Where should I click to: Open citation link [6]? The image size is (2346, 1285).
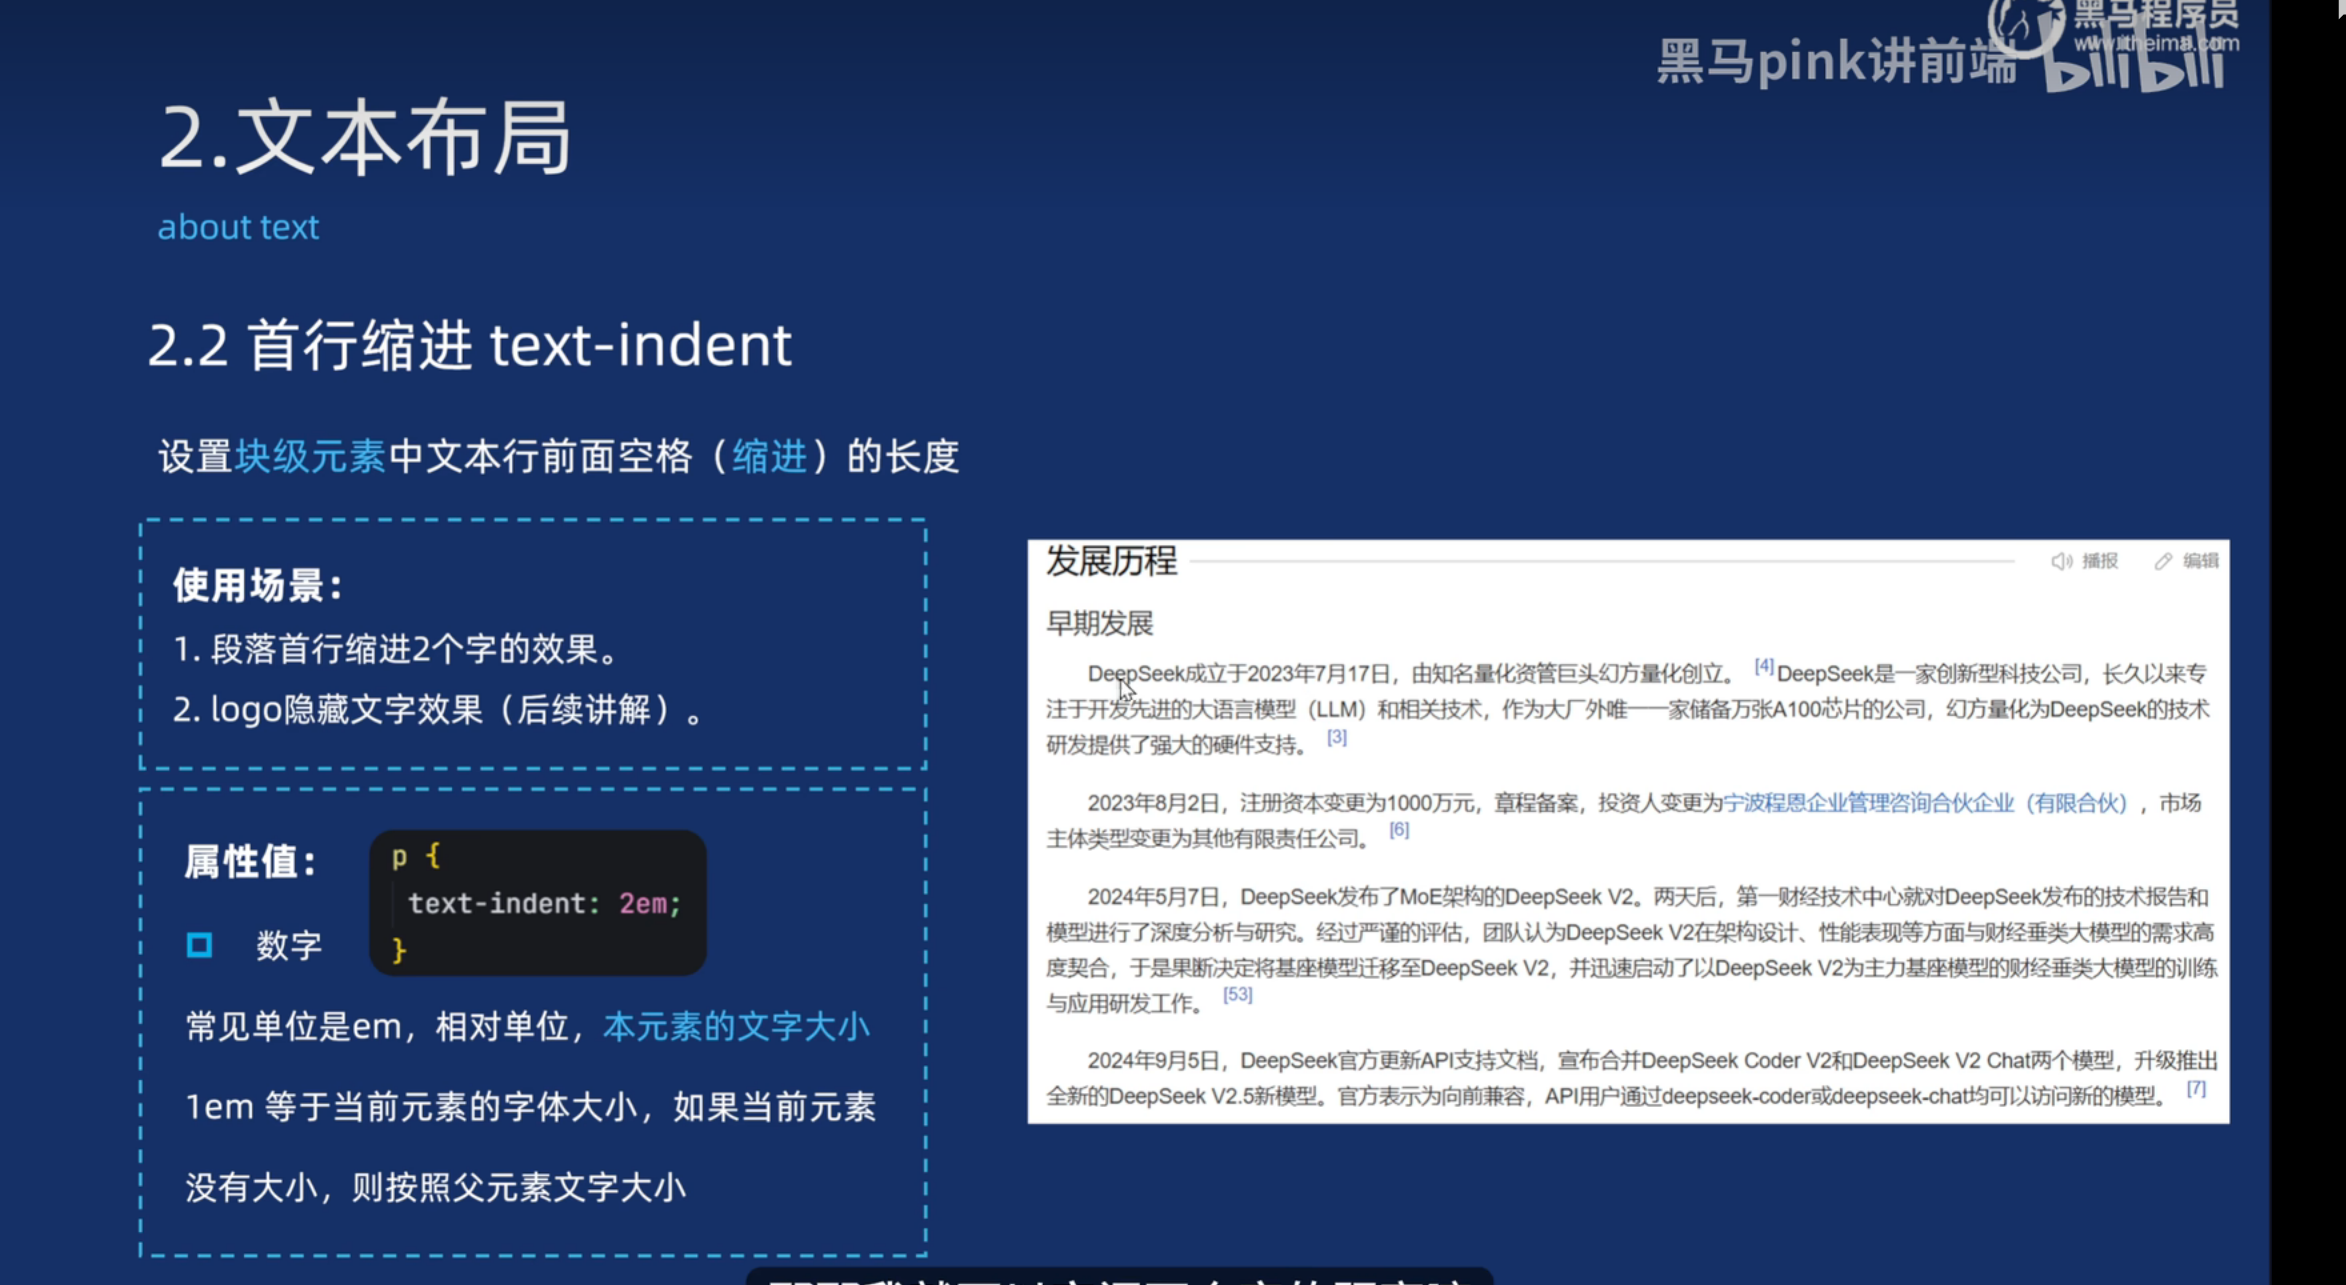click(x=1399, y=830)
